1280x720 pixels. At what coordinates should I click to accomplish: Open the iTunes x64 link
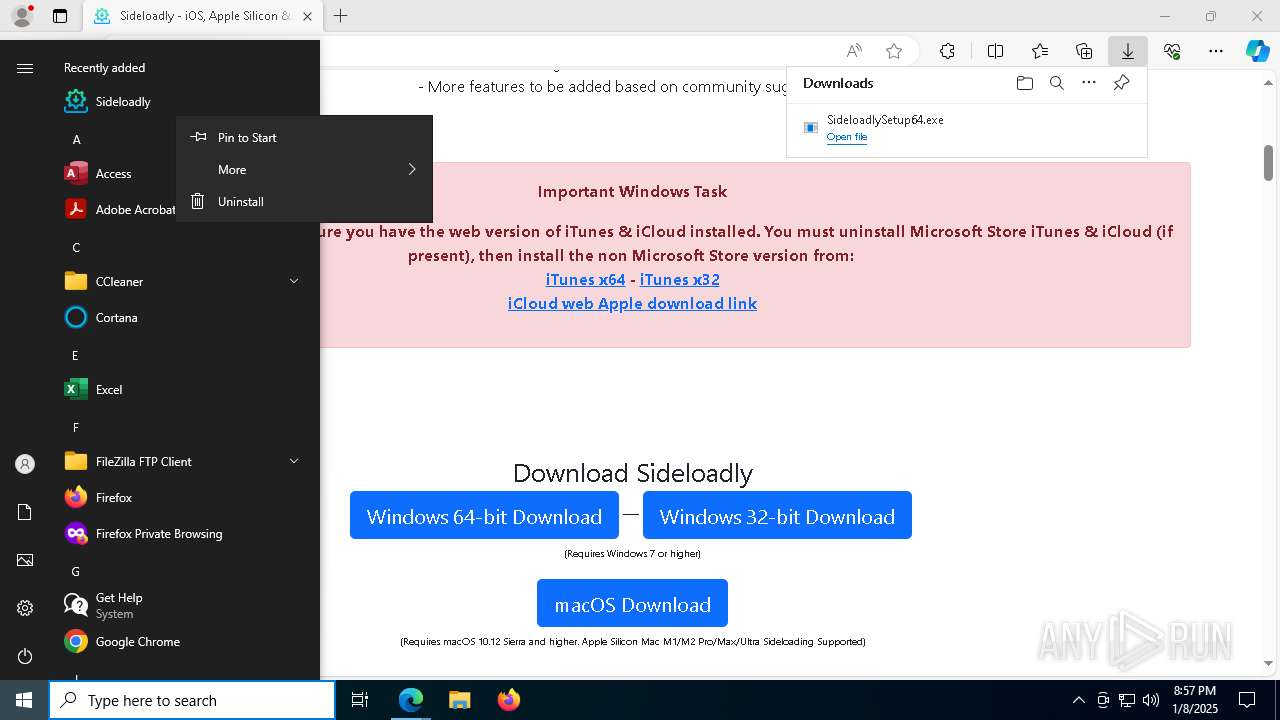(585, 279)
